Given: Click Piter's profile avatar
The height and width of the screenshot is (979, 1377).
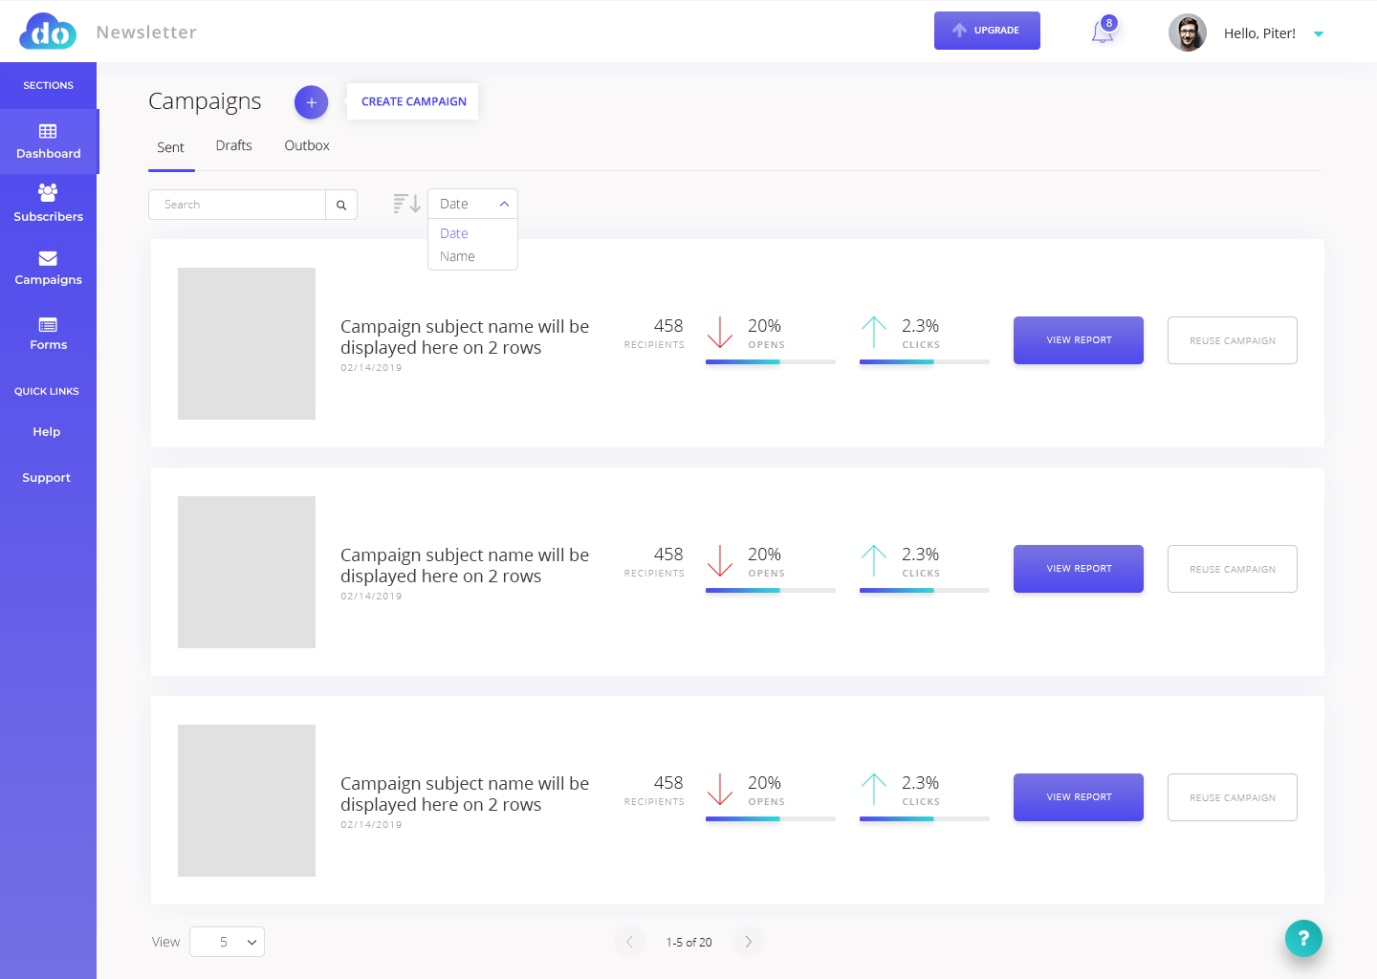Looking at the screenshot, I should point(1187,33).
